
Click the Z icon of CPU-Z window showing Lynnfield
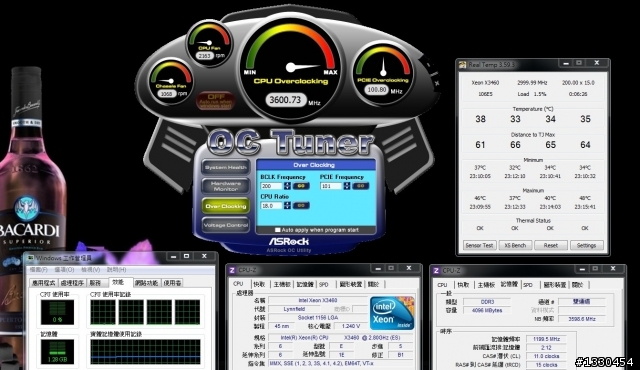232,270
